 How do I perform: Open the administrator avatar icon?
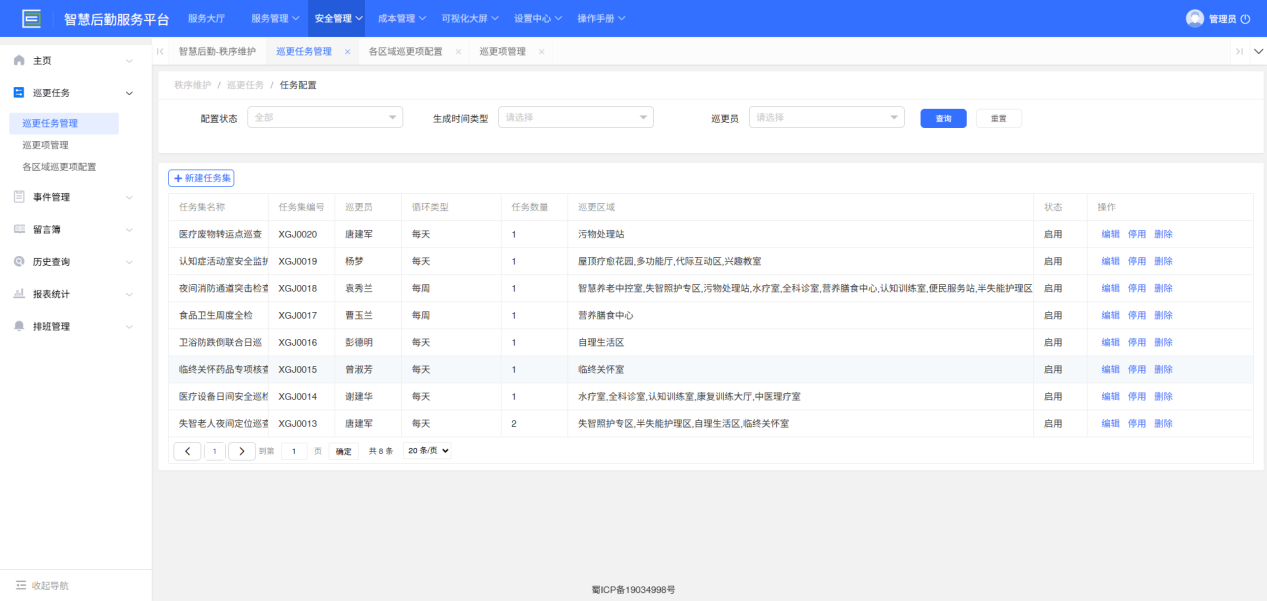point(1194,18)
